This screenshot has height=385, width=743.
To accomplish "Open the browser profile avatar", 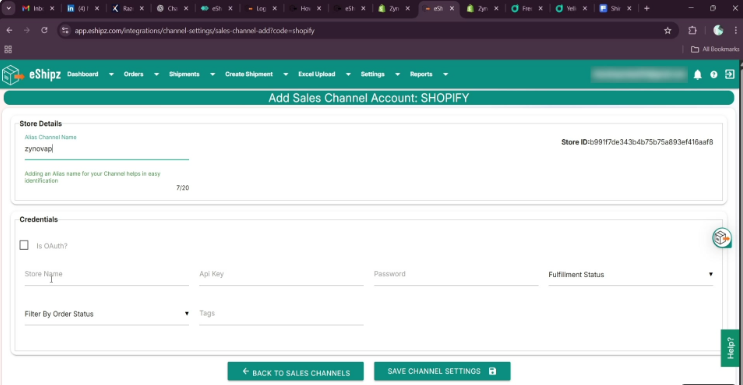I will click(718, 30).
